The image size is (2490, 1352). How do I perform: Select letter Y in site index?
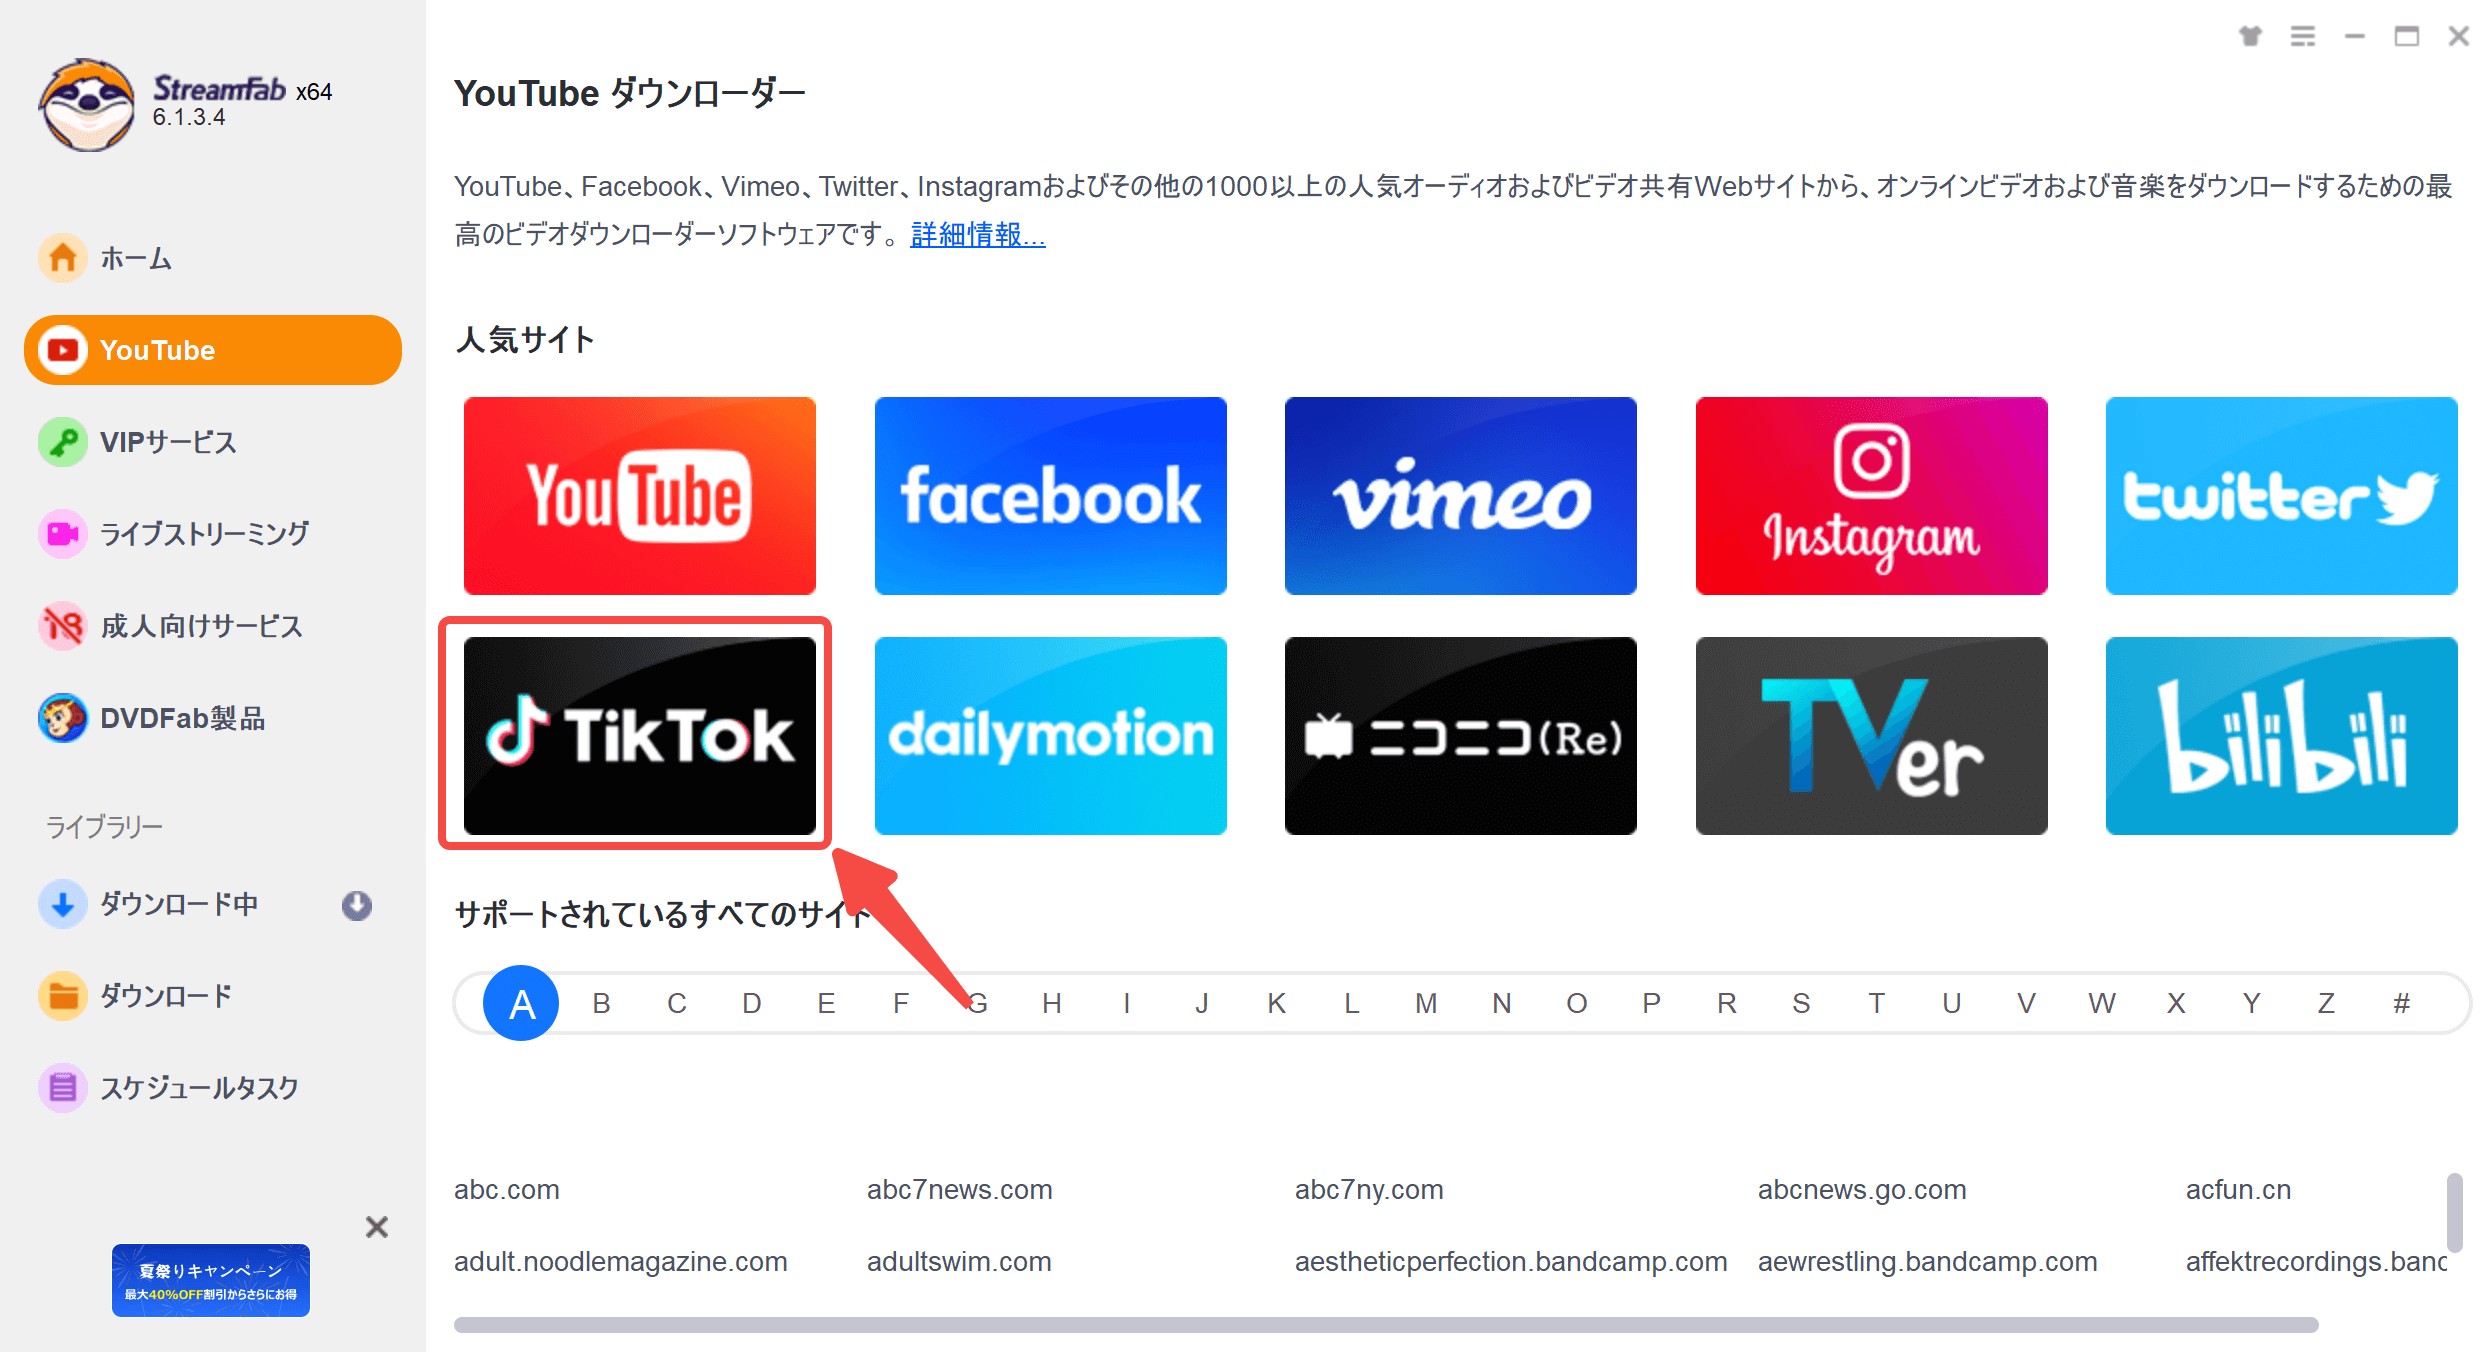2251,1003
